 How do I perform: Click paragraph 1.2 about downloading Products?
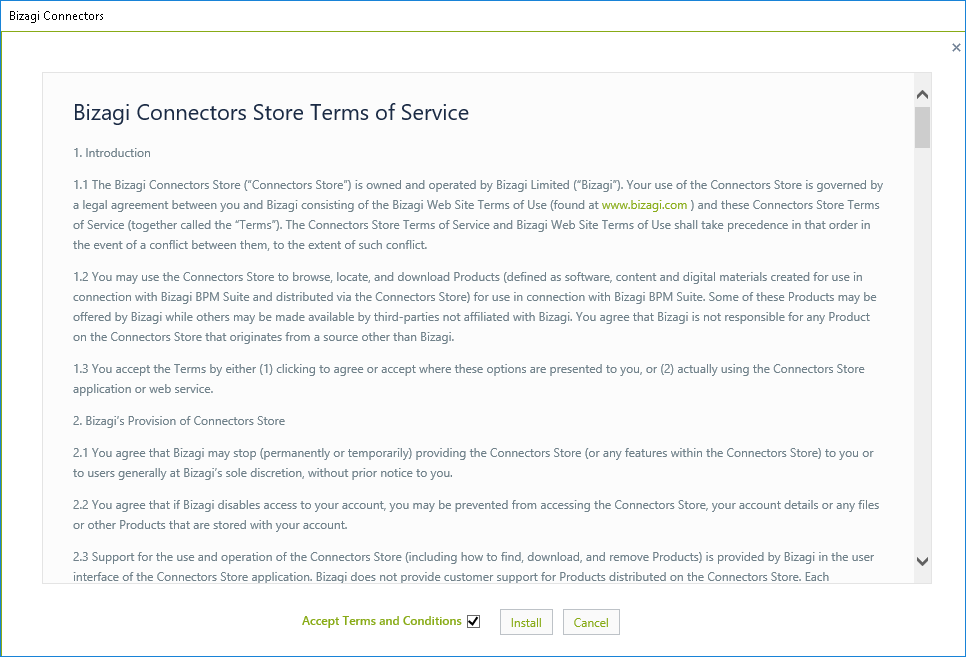[474, 307]
